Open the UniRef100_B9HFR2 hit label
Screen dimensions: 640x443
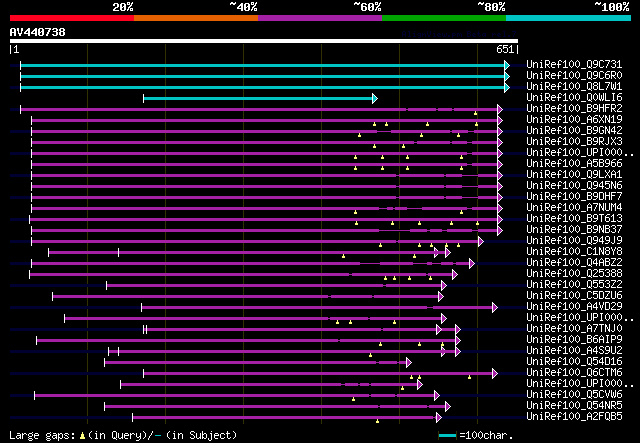point(574,109)
